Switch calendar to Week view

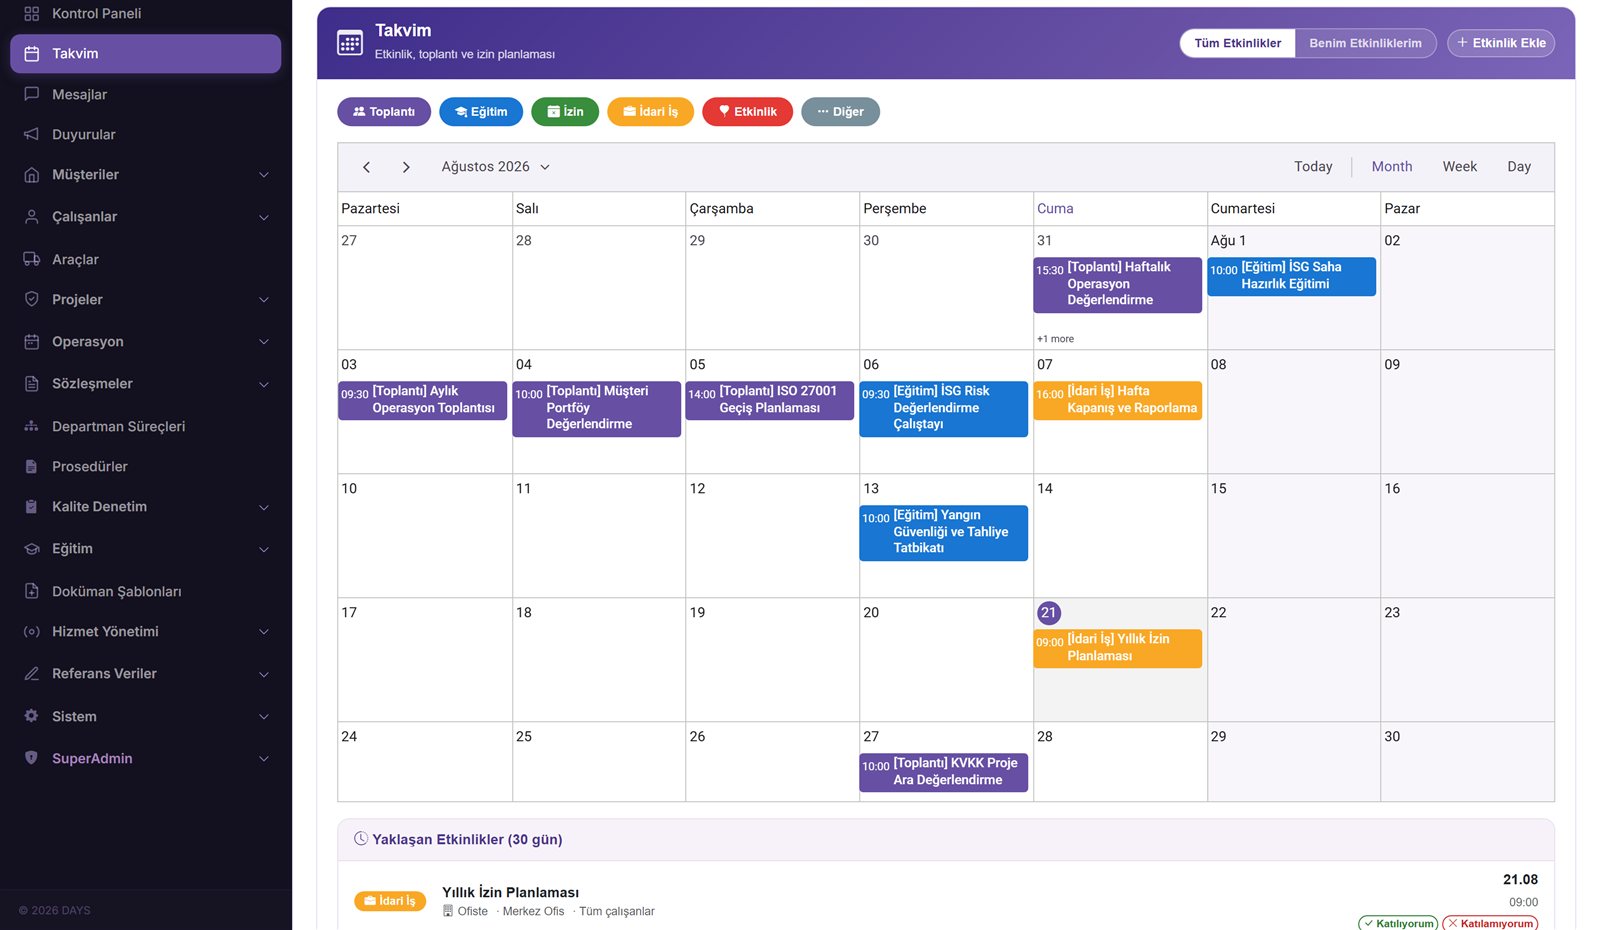pyautogui.click(x=1459, y=167)
